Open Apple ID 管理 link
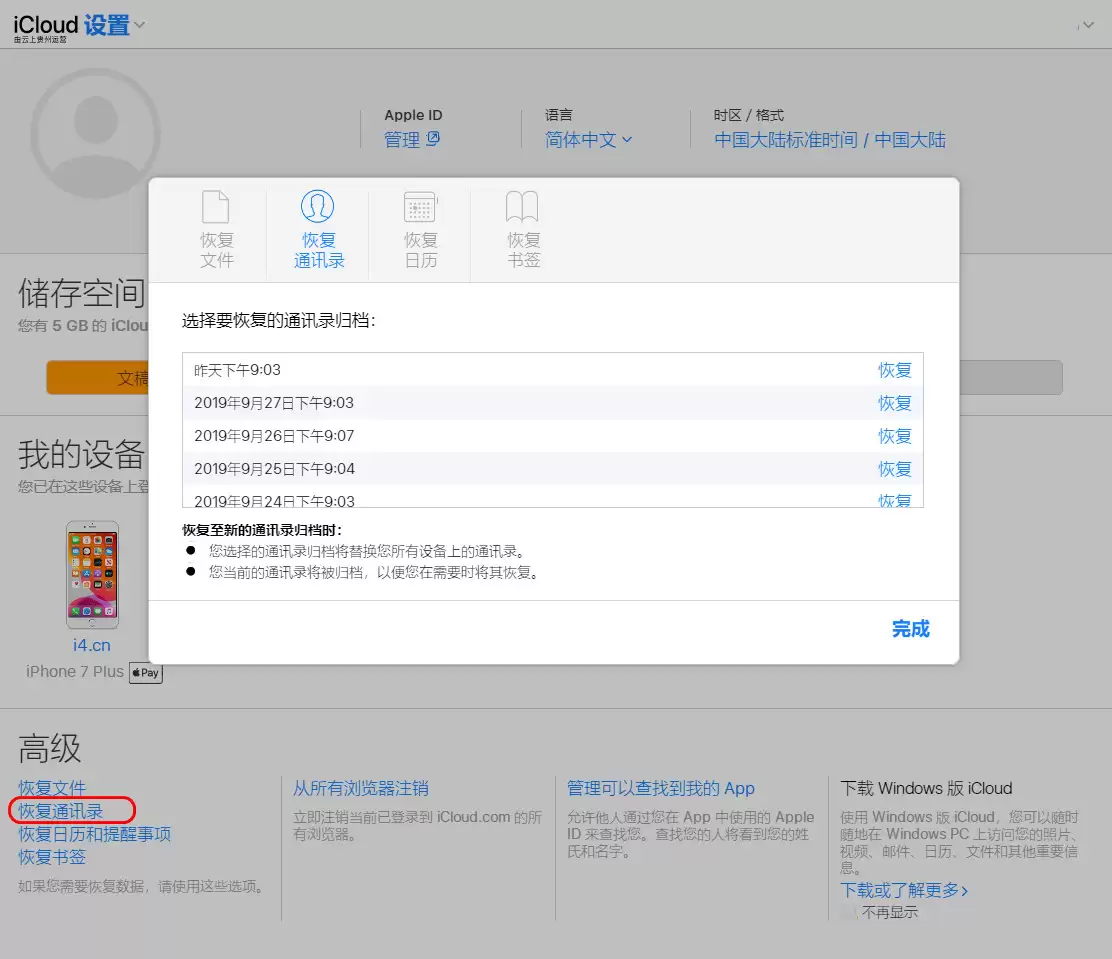The image size is (1112, 959). coord(402,140)
